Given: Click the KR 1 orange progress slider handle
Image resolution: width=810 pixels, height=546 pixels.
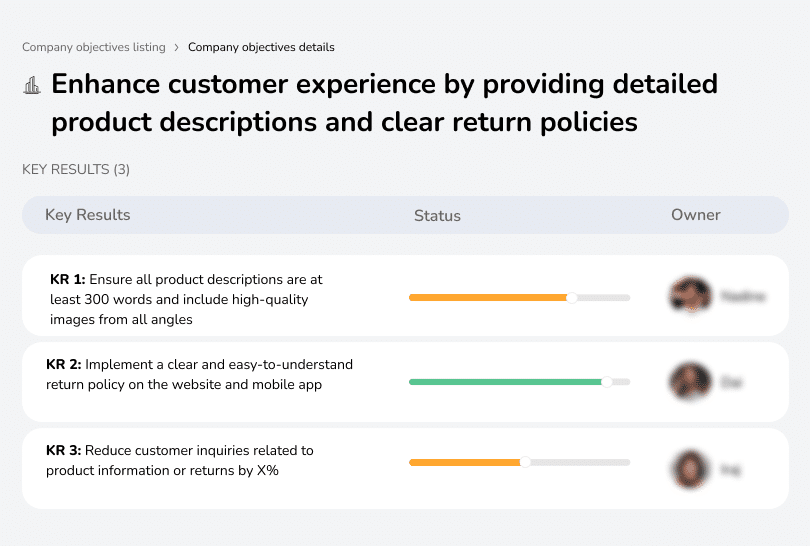Looking at the screenshot, I should pyautogui.click(x=572, y=297).
